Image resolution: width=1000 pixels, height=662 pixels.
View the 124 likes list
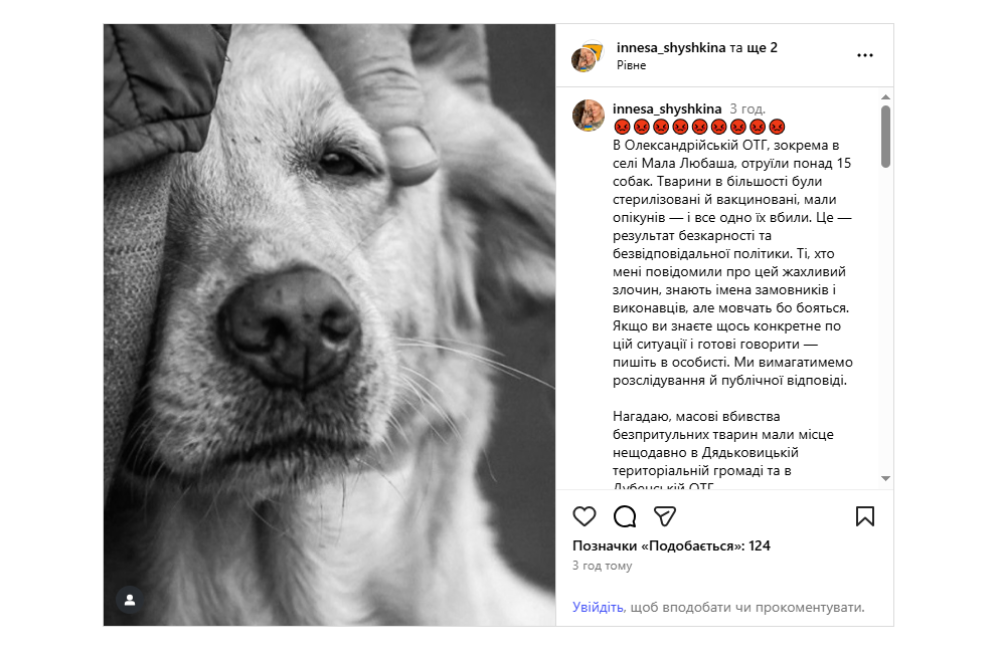click(x=671, y=546)
